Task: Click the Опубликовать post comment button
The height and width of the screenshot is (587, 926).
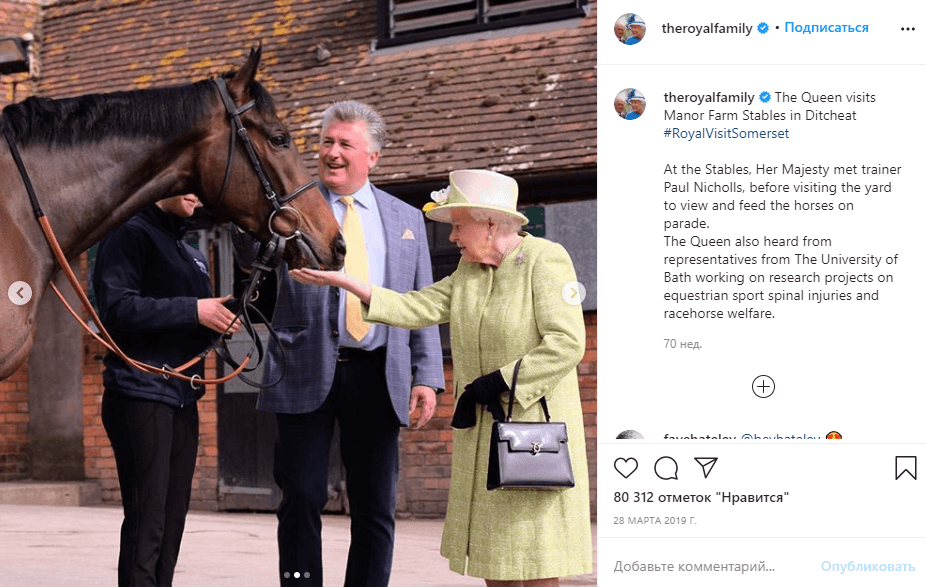Action: pyautogui.click(x=868, y=566)
